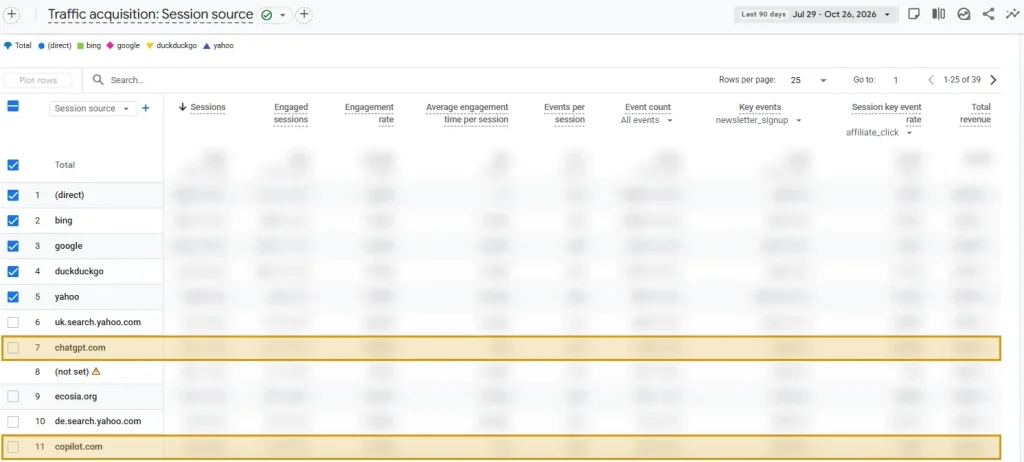
Task: Open the edit comparisons icon
Action: (x=938, y=14)
